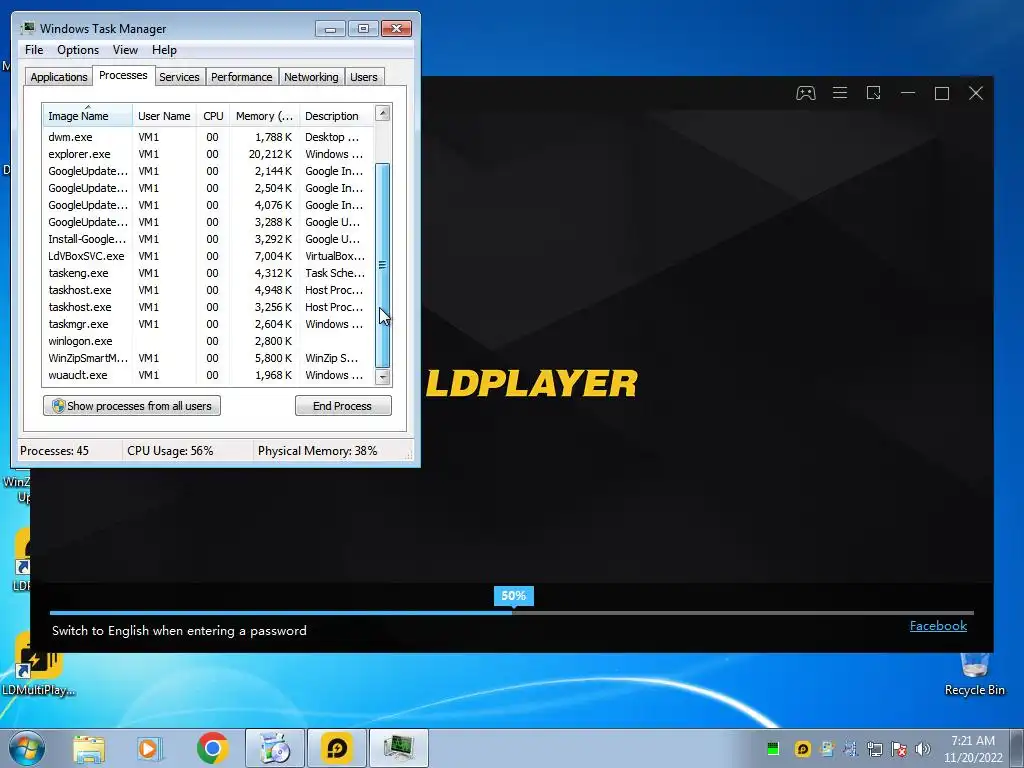Click LDPlayer system tray icon

803,748
